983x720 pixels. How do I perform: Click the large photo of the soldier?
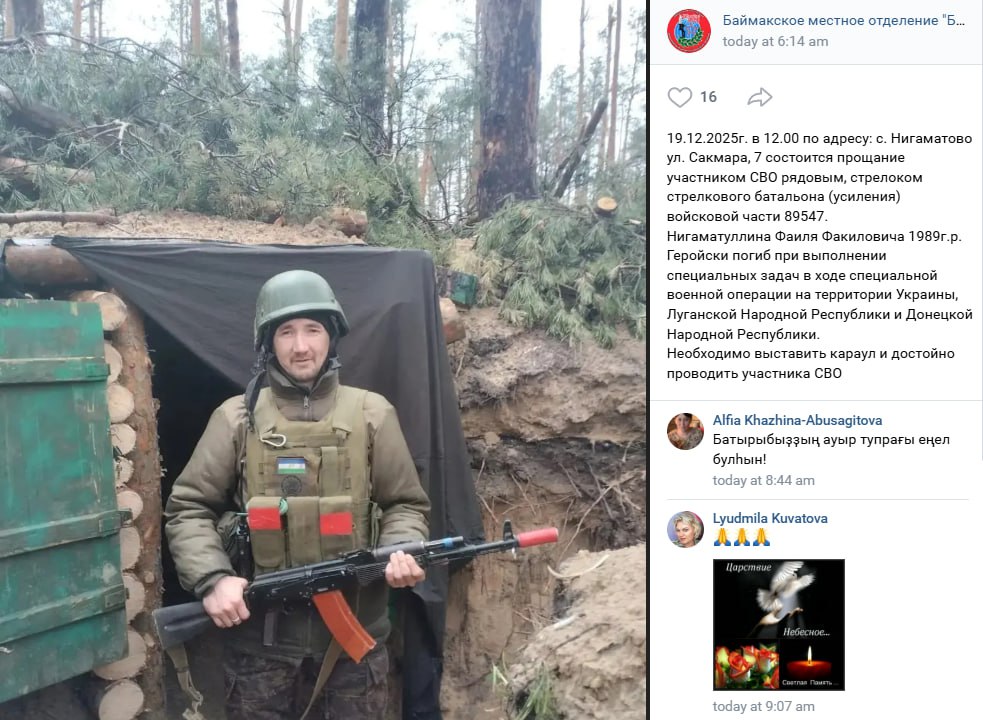point(323,360)
